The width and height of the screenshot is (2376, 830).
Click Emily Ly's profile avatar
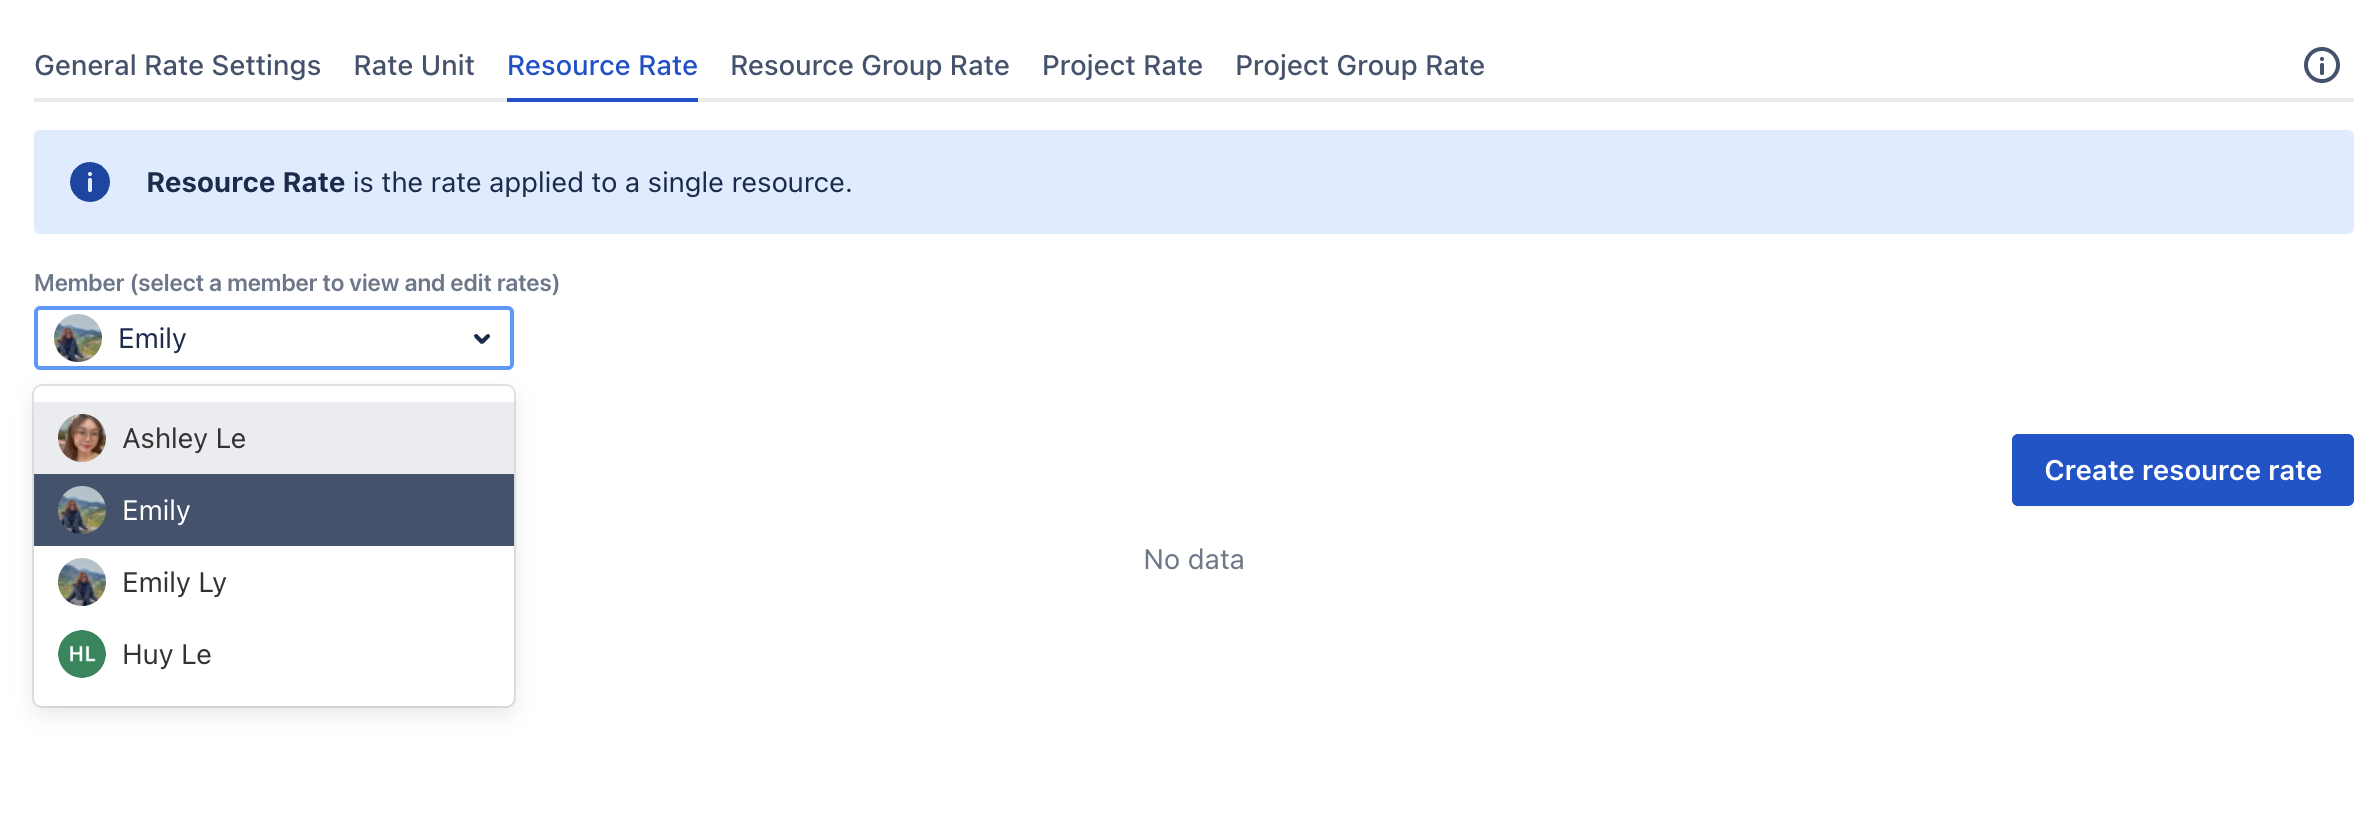tap(82, 582)
